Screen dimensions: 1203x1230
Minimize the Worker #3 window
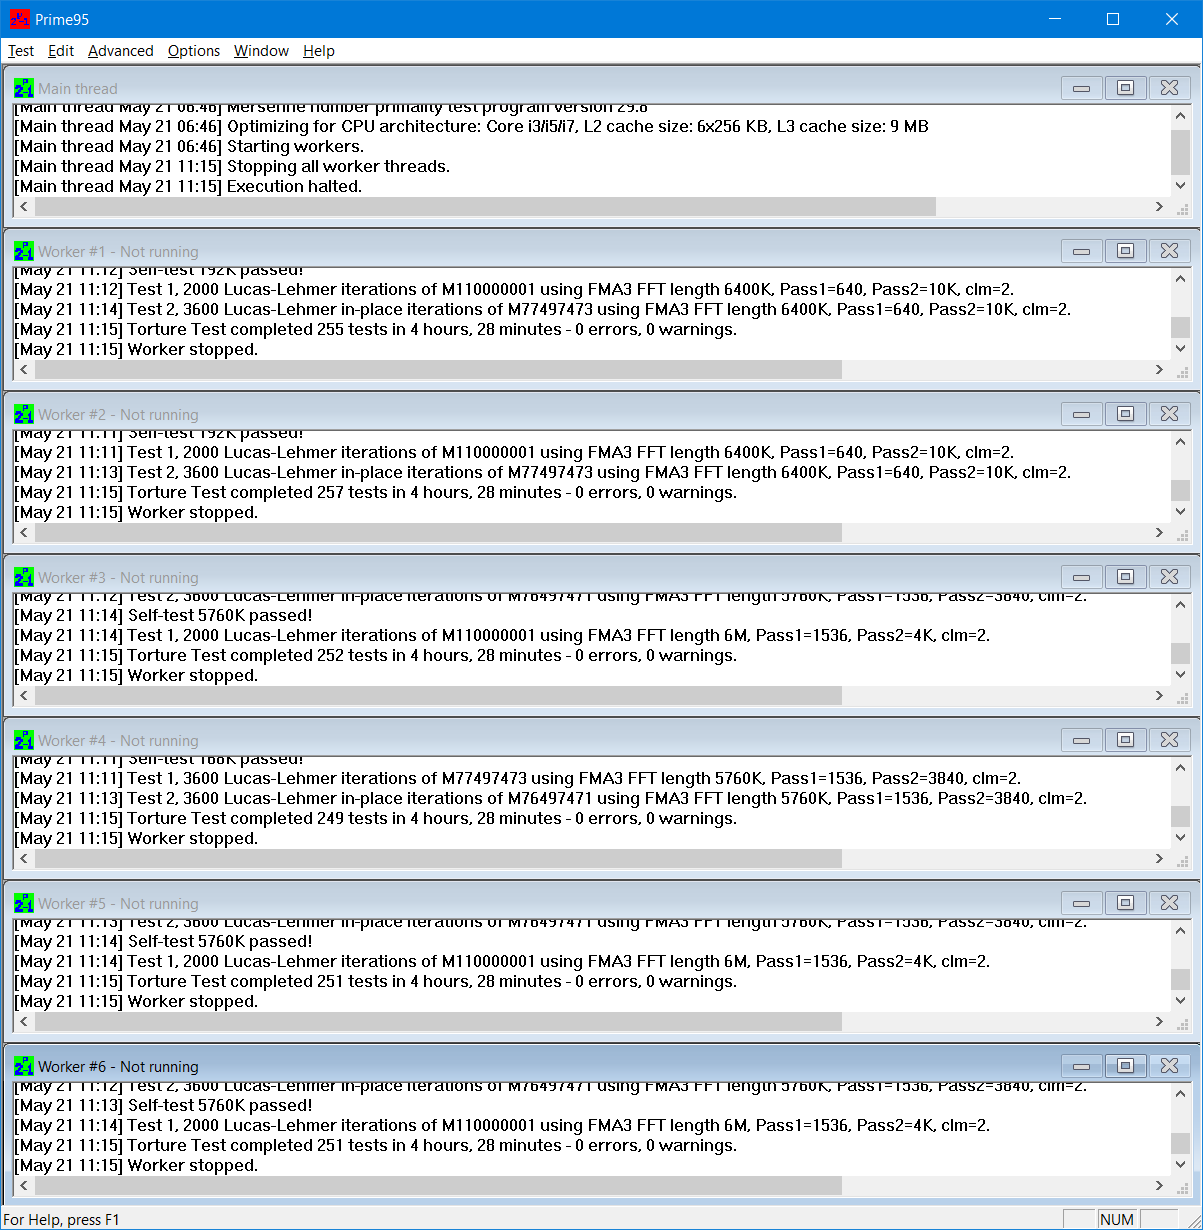tap(1081, 577)
